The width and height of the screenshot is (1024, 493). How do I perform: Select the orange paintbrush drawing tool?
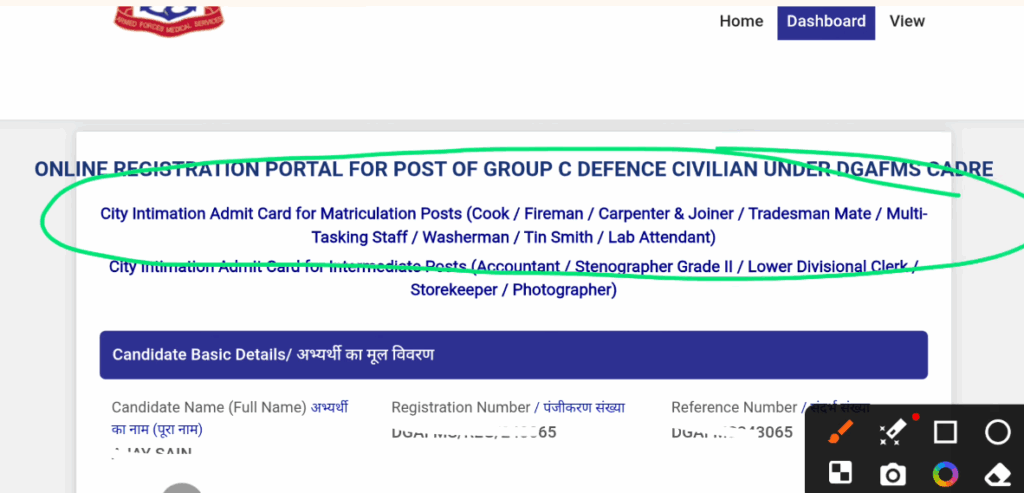[x=842, y=432]
